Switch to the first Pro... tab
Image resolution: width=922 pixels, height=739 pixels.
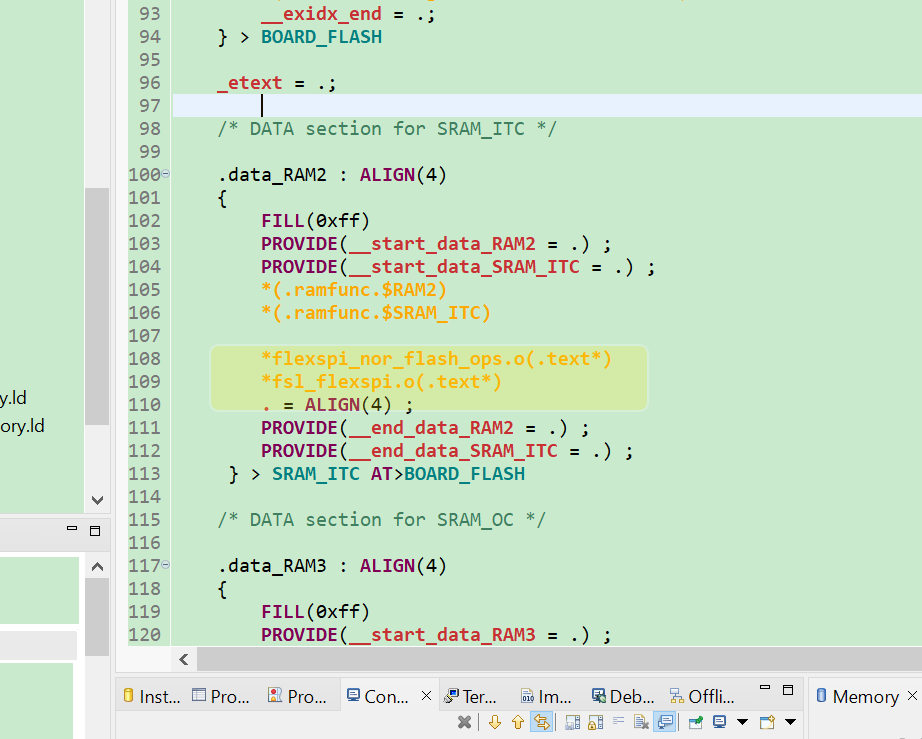pos(221,696)
